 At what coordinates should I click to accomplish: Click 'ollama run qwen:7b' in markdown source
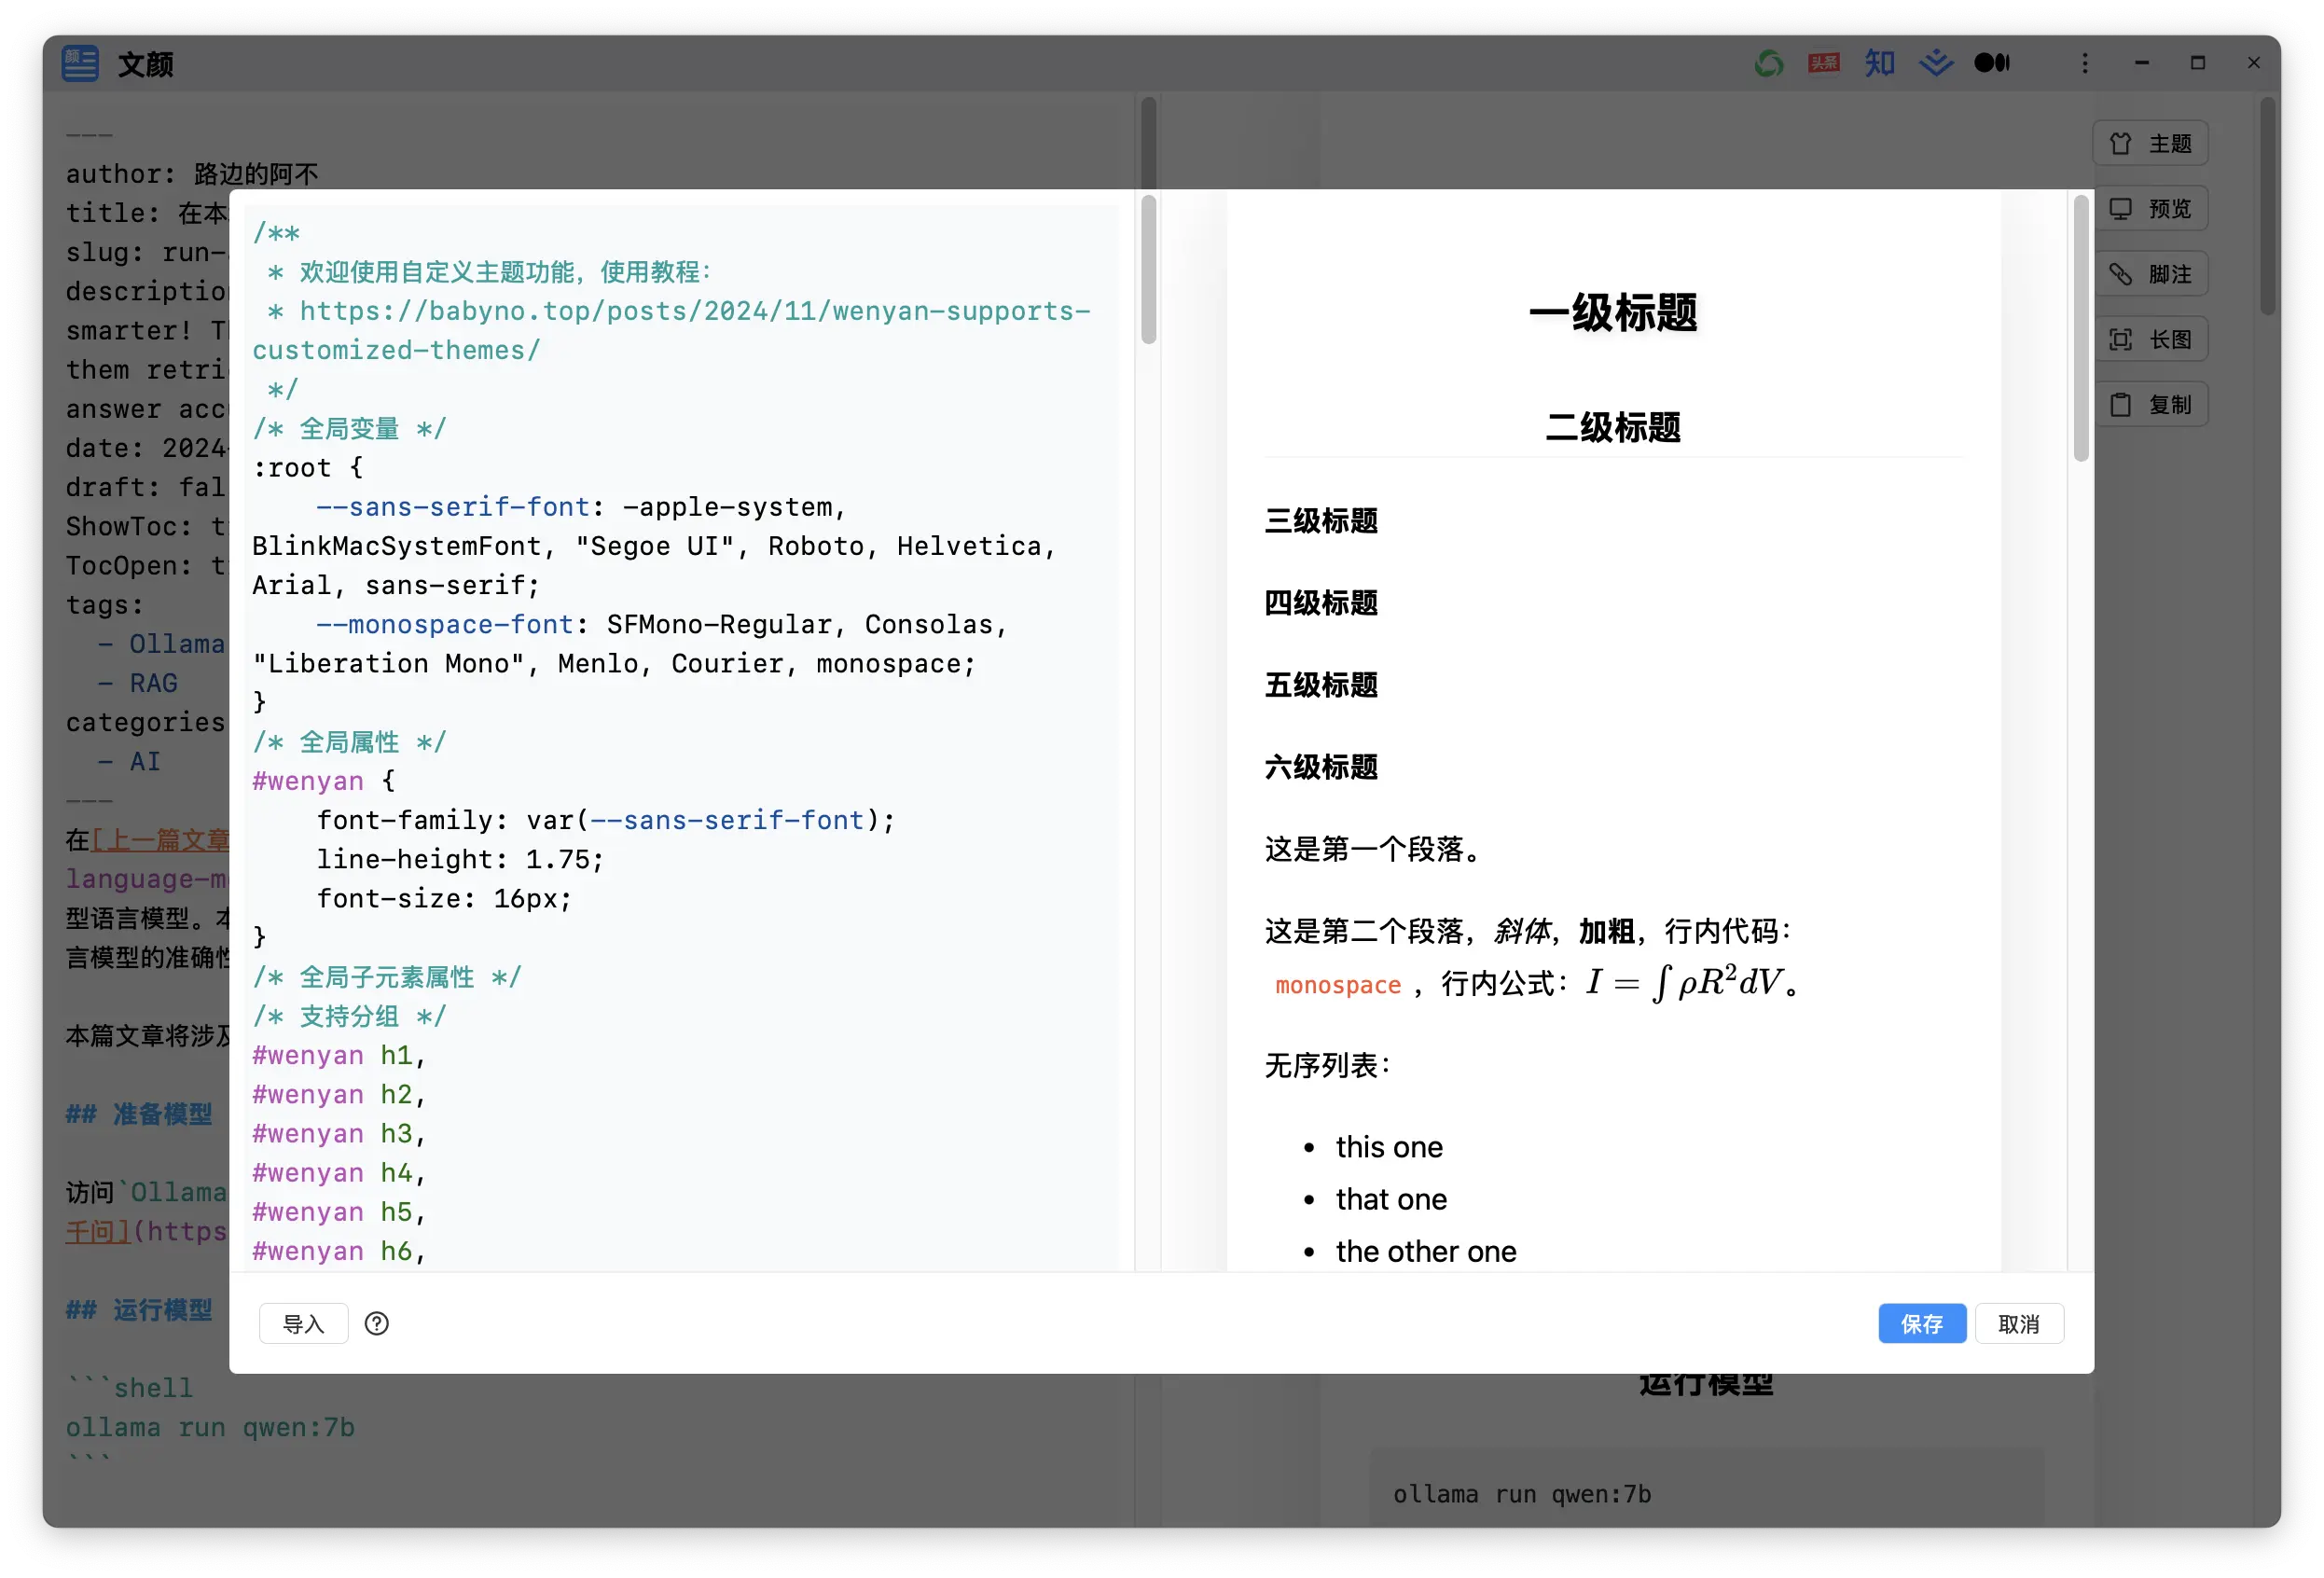(211, 1427)
